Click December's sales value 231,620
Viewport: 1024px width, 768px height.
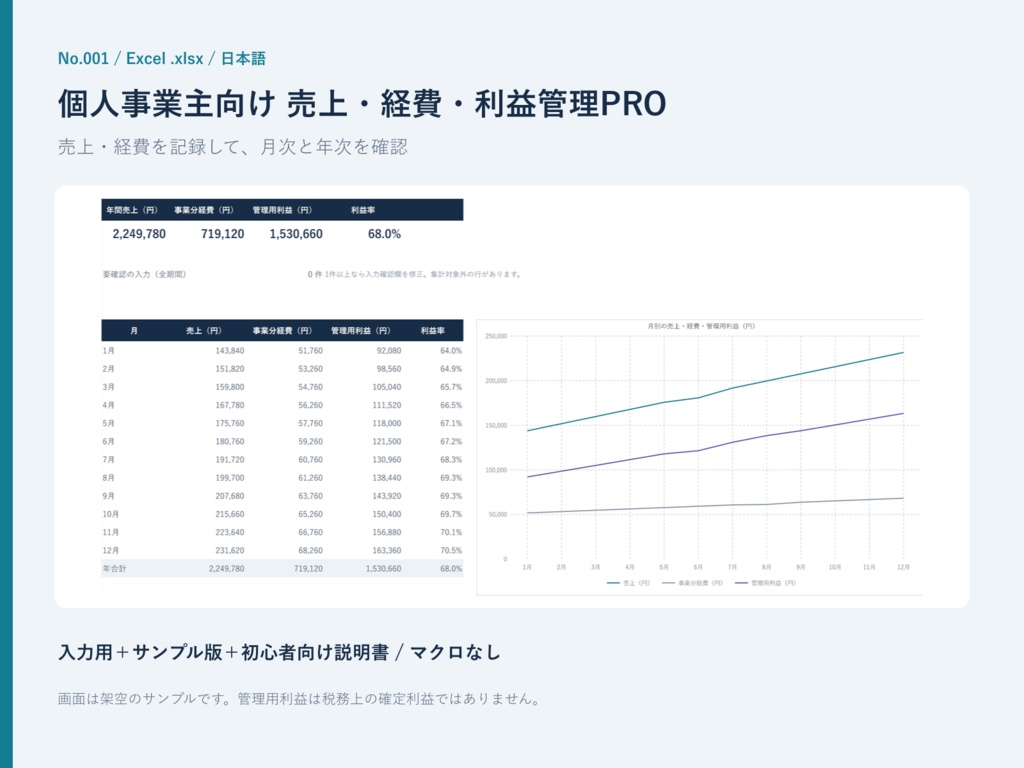[x=230, y=551]
